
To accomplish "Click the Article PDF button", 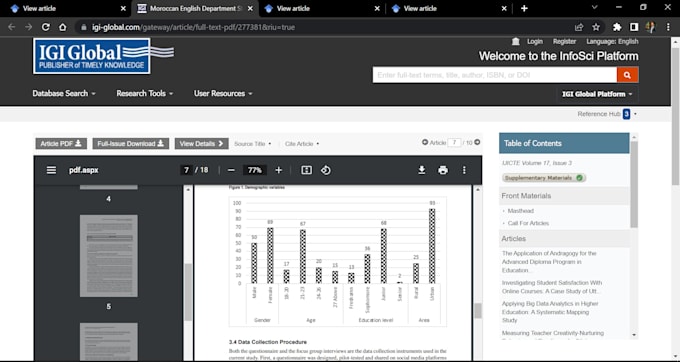I will coord(61,143).
